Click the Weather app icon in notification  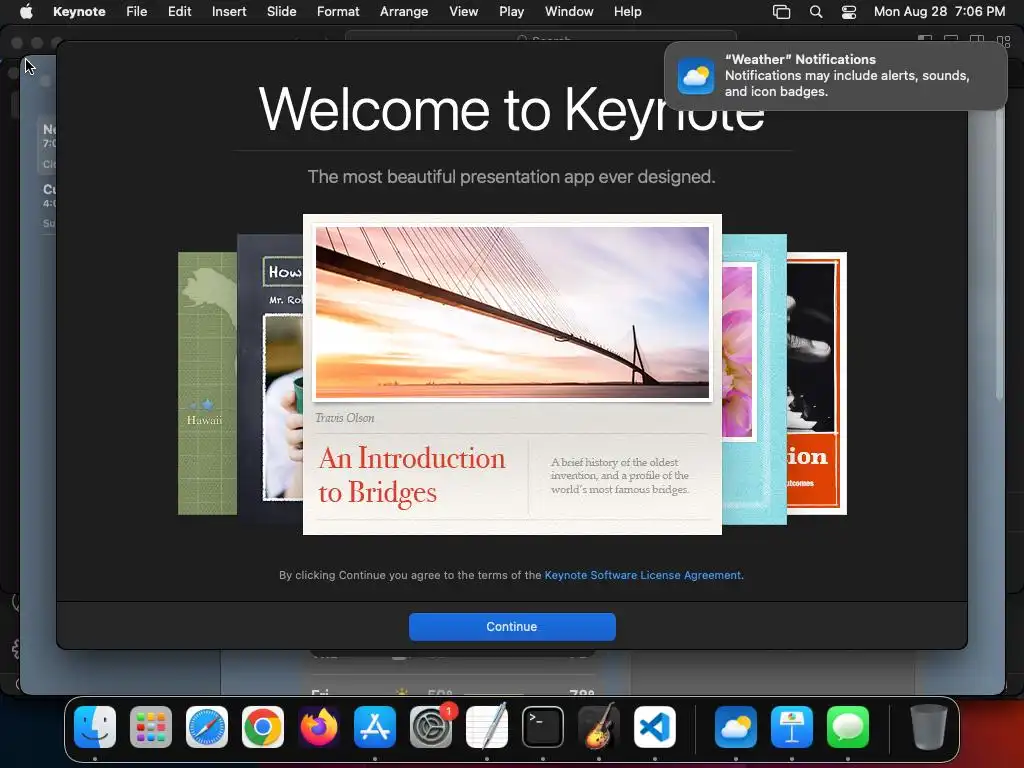[696, 76]
